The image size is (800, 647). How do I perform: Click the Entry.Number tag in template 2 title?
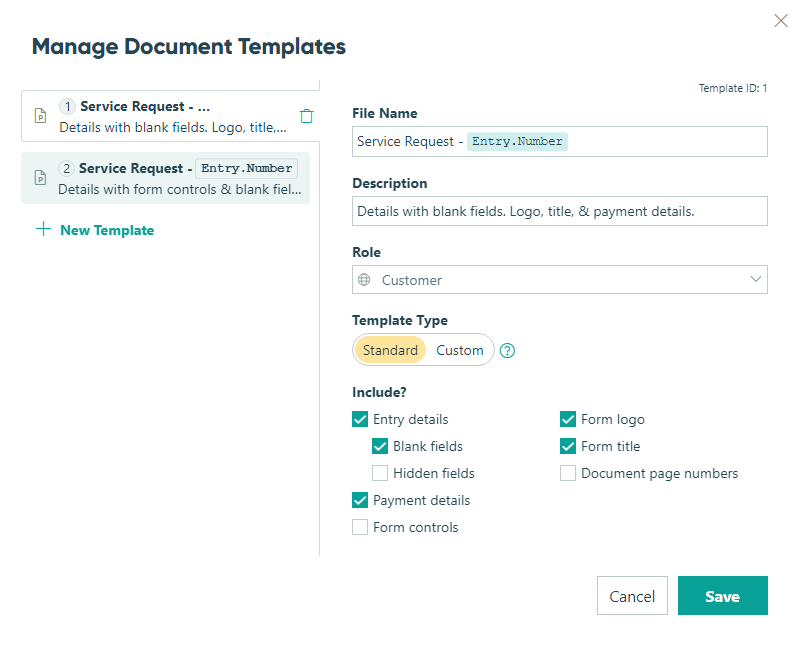[x=246, y=168]
